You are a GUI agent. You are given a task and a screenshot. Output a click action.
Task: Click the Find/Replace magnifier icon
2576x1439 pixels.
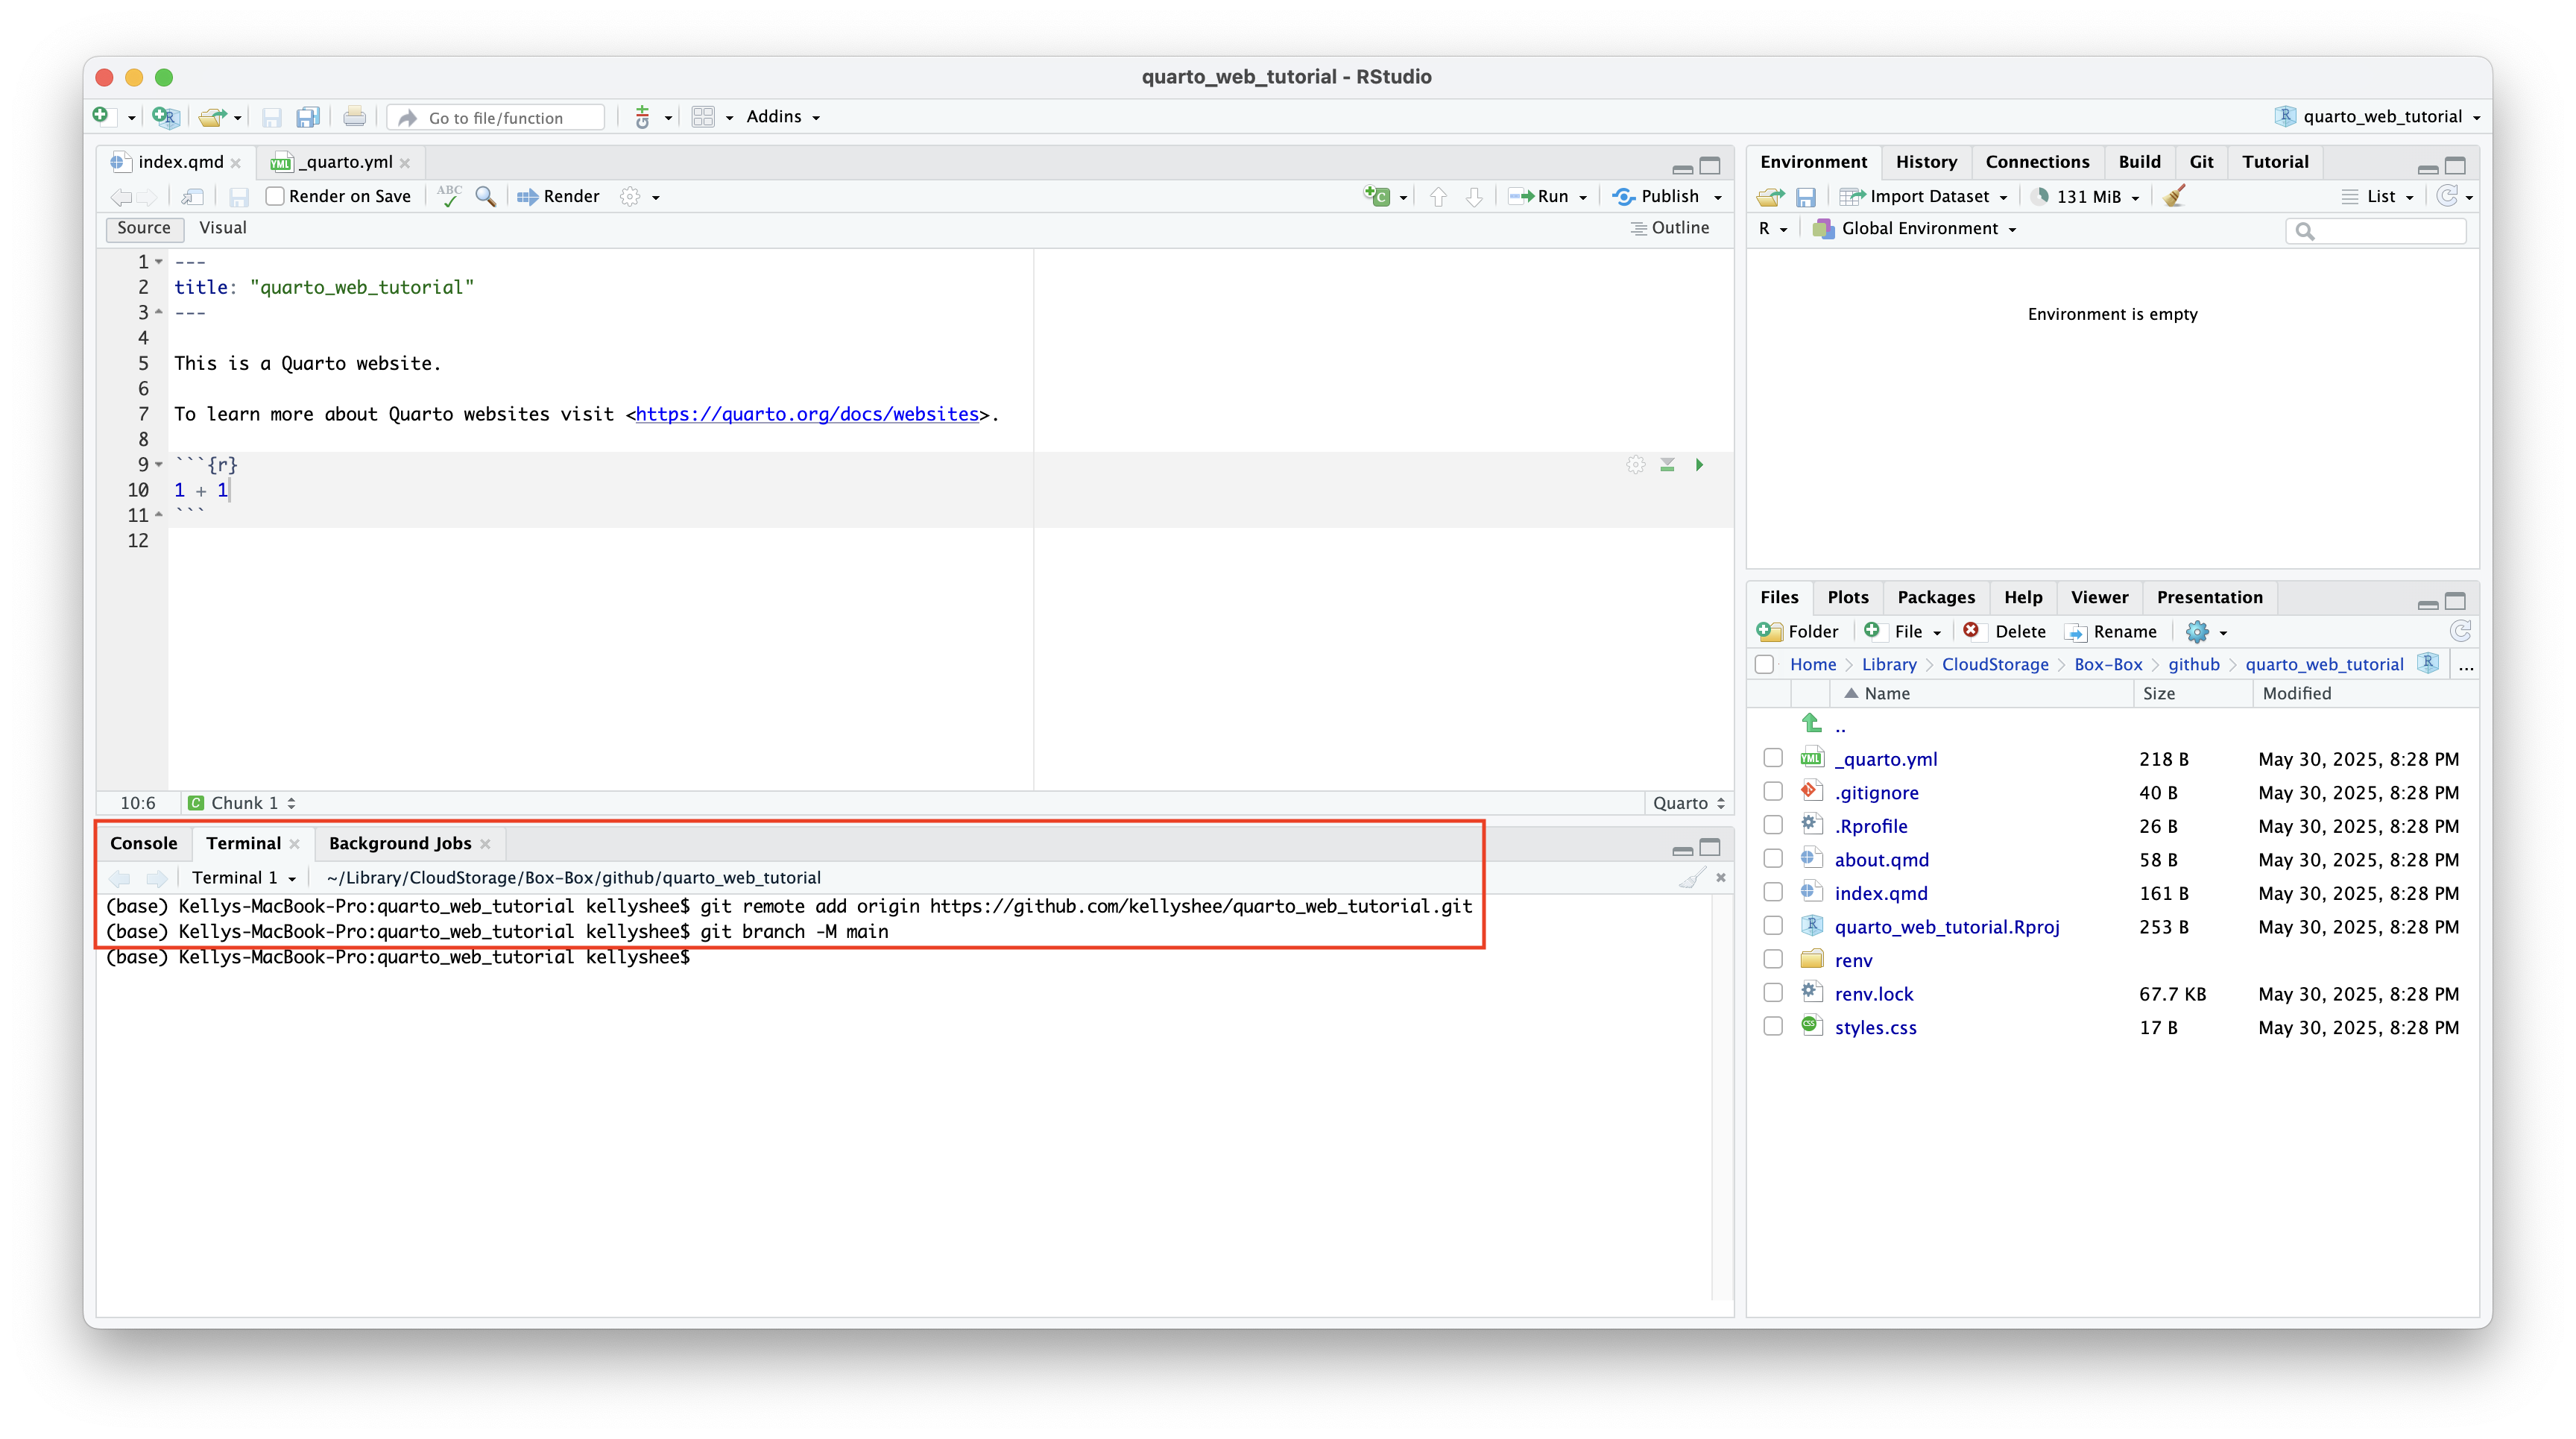486,196
